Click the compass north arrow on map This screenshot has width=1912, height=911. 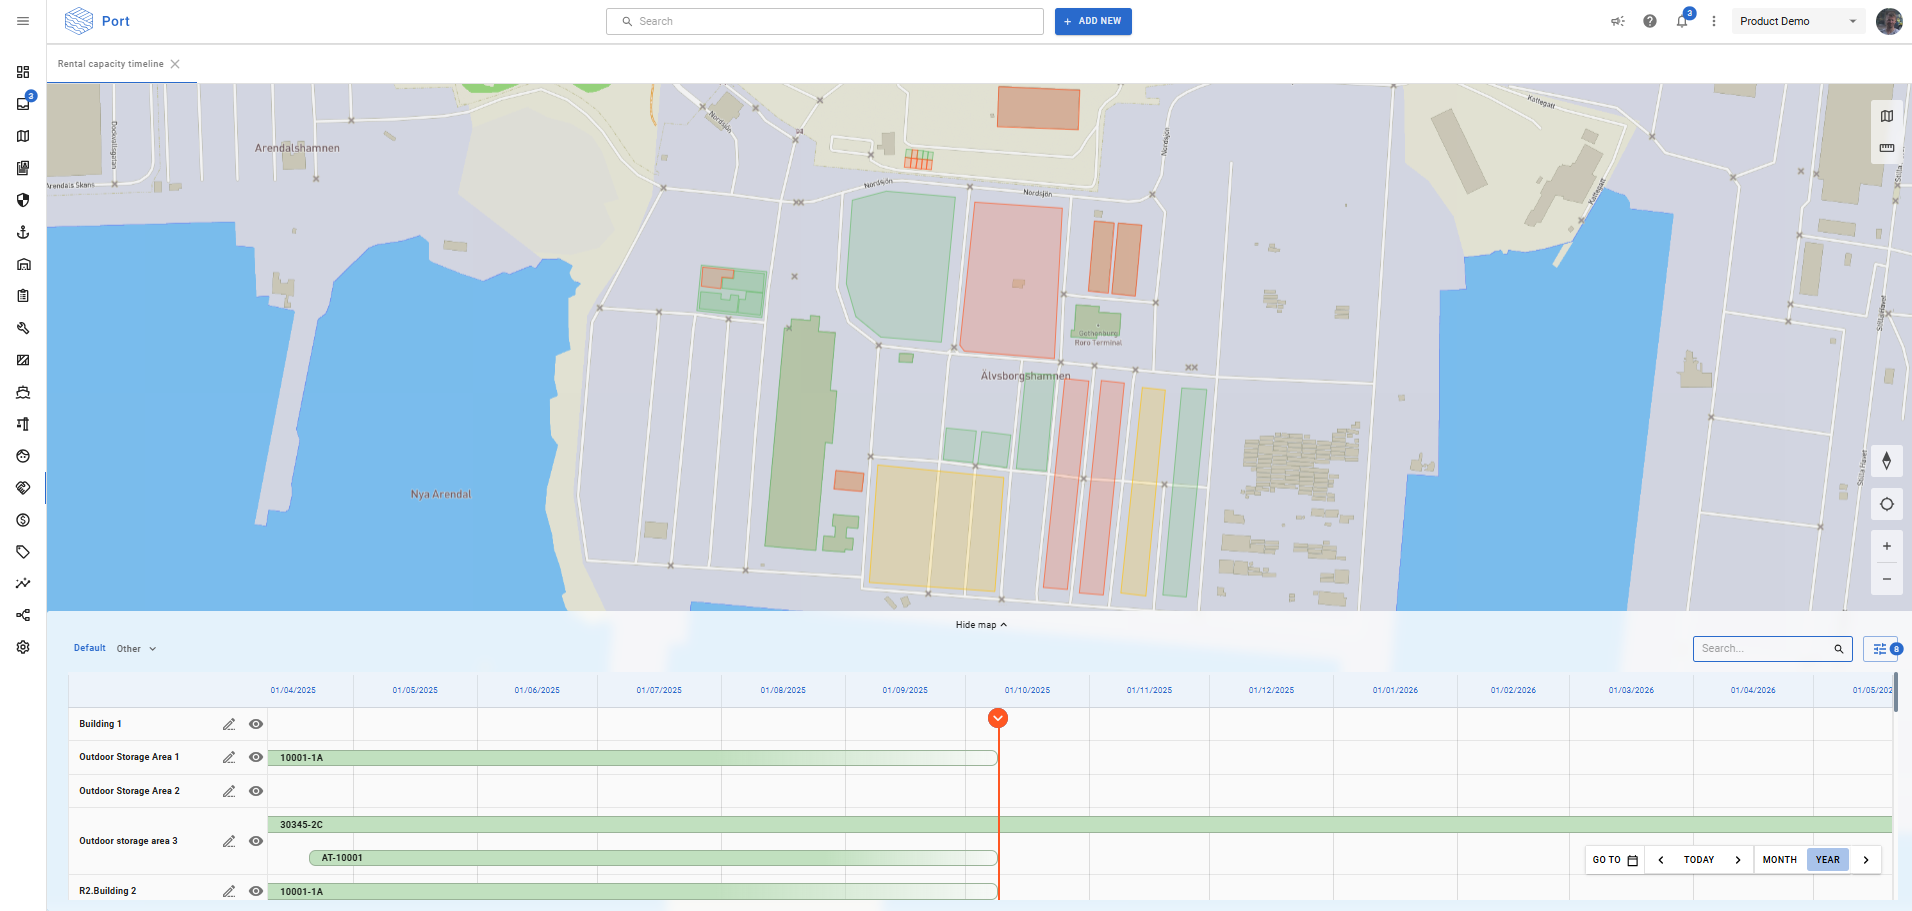tap(1887, 461)
